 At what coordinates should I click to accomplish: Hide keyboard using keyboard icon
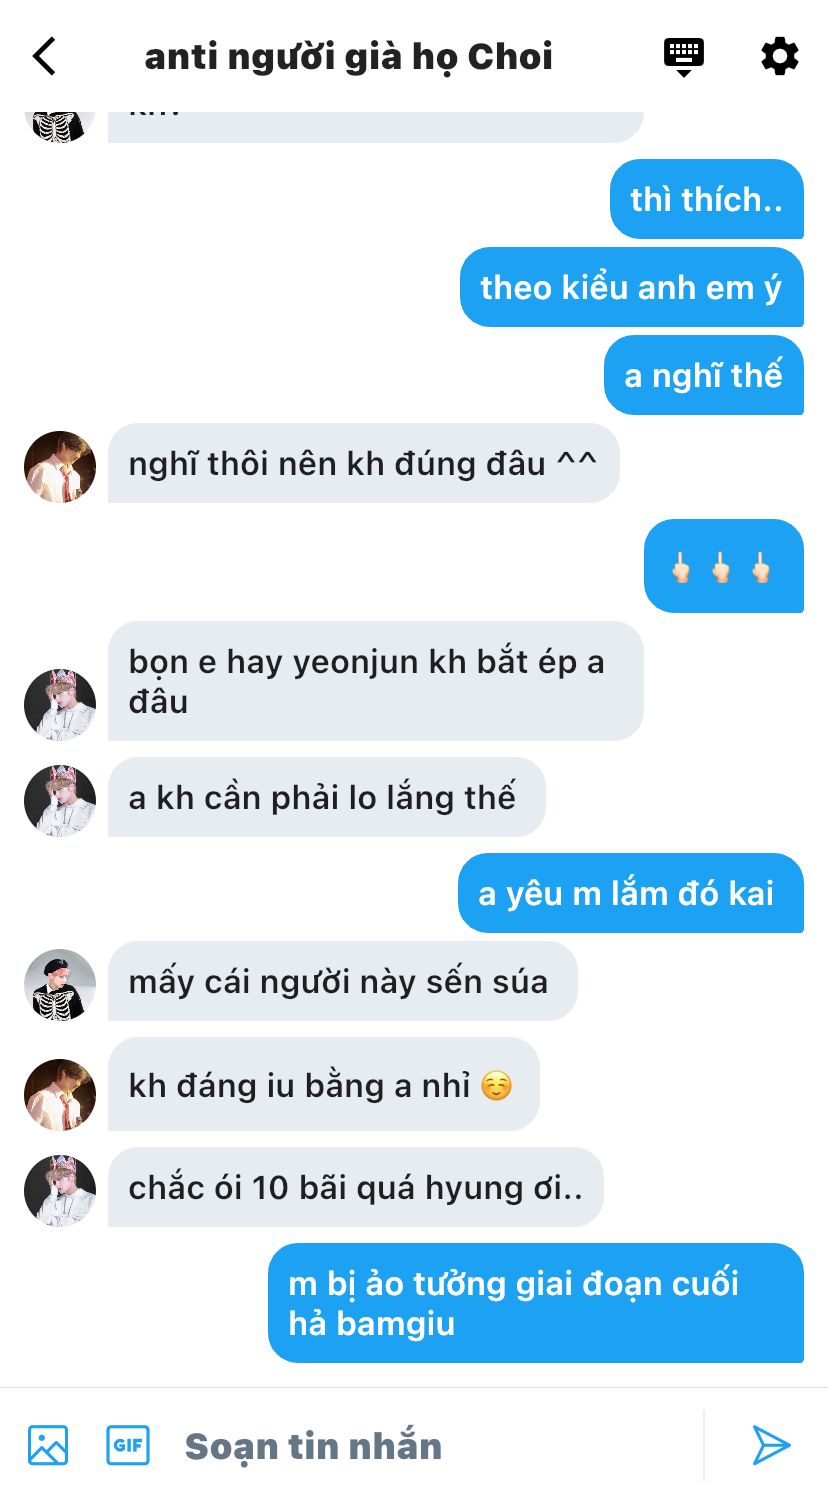click(684, 57)
